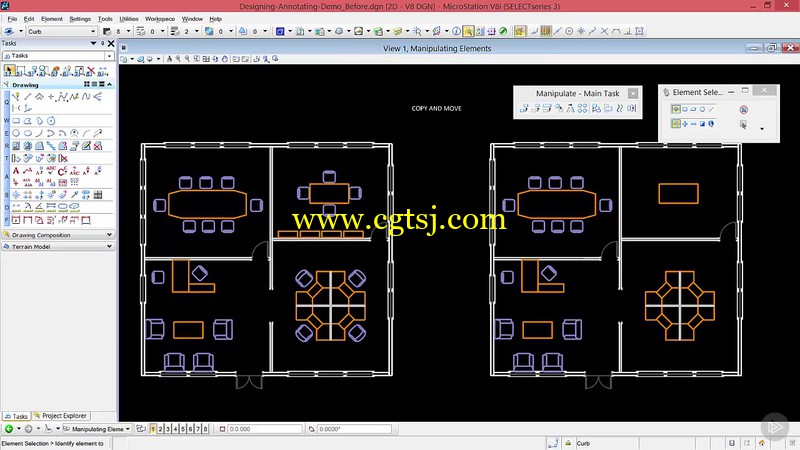Select Element Selection arrow in Tasks panel

[x=9, y=70]
